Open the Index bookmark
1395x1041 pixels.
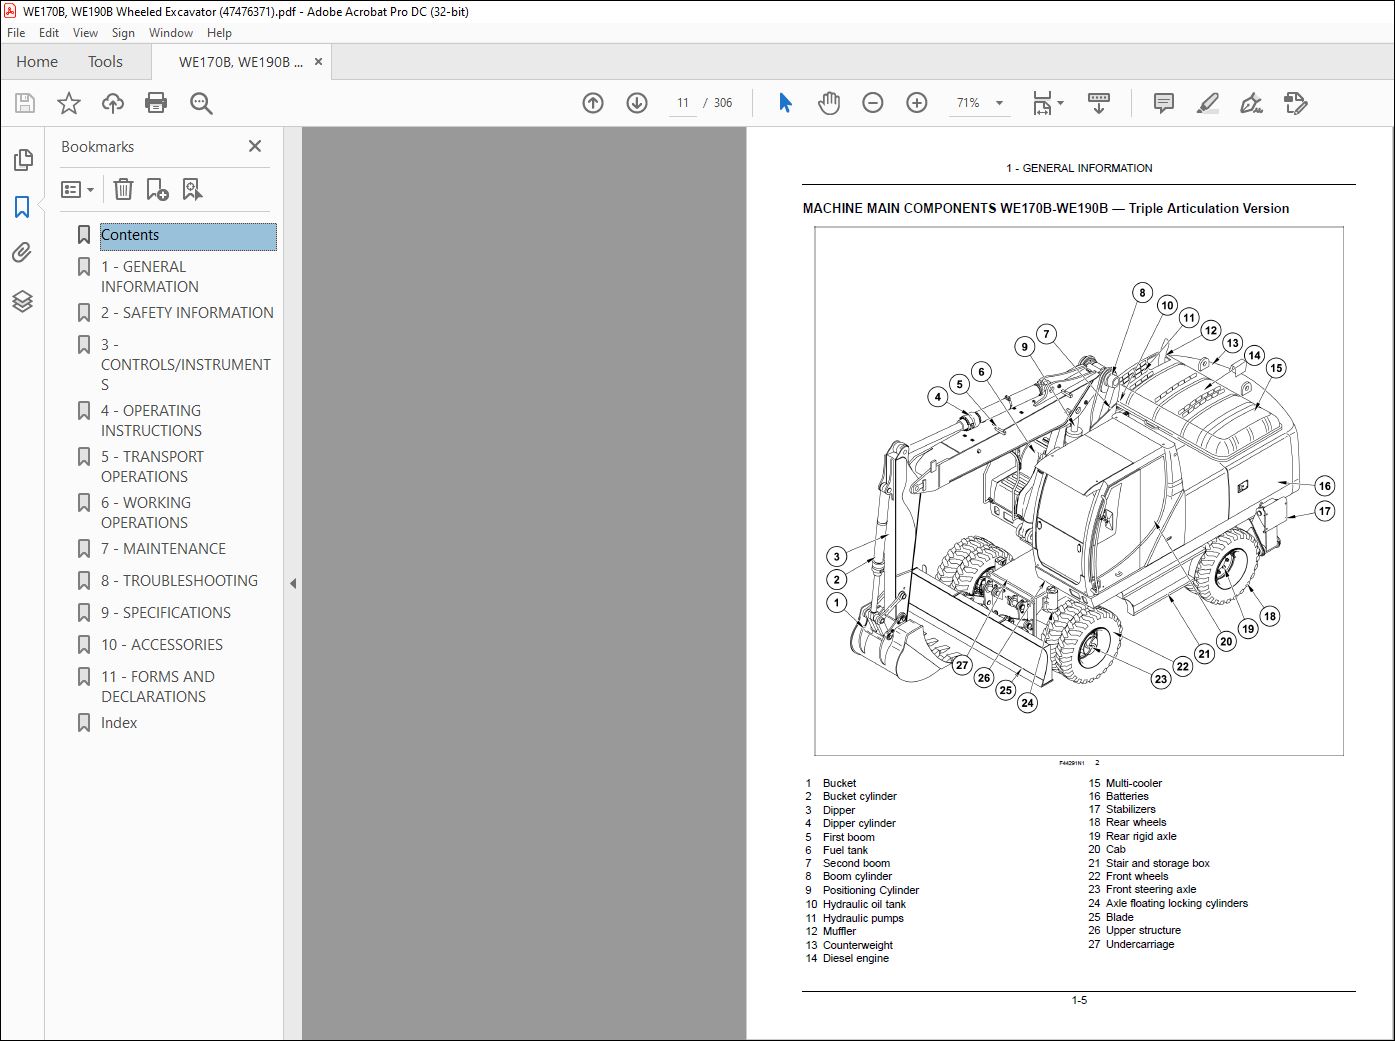pyautogui.click(x=119, y=723)
